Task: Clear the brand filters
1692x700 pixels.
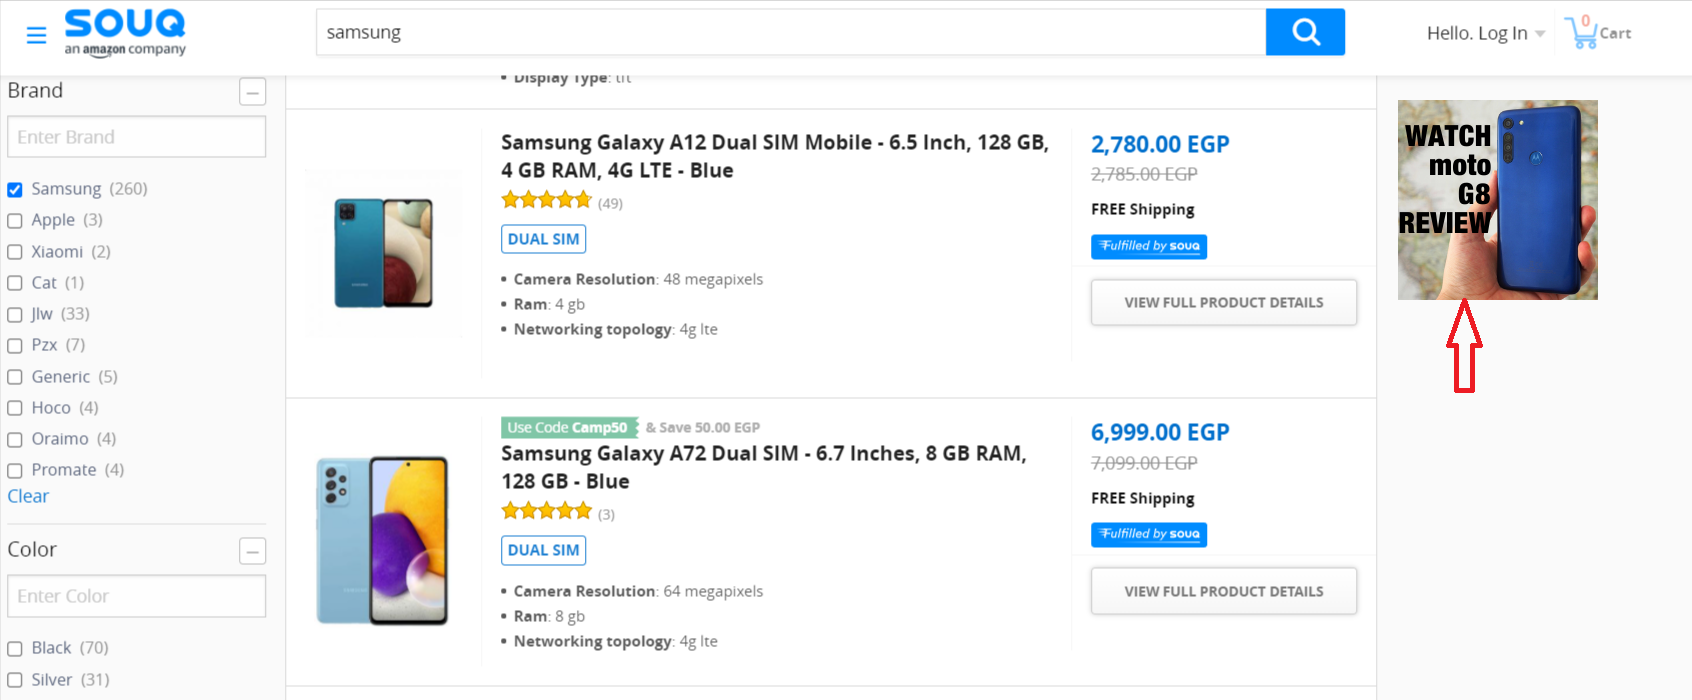Action: click(28, 496)
